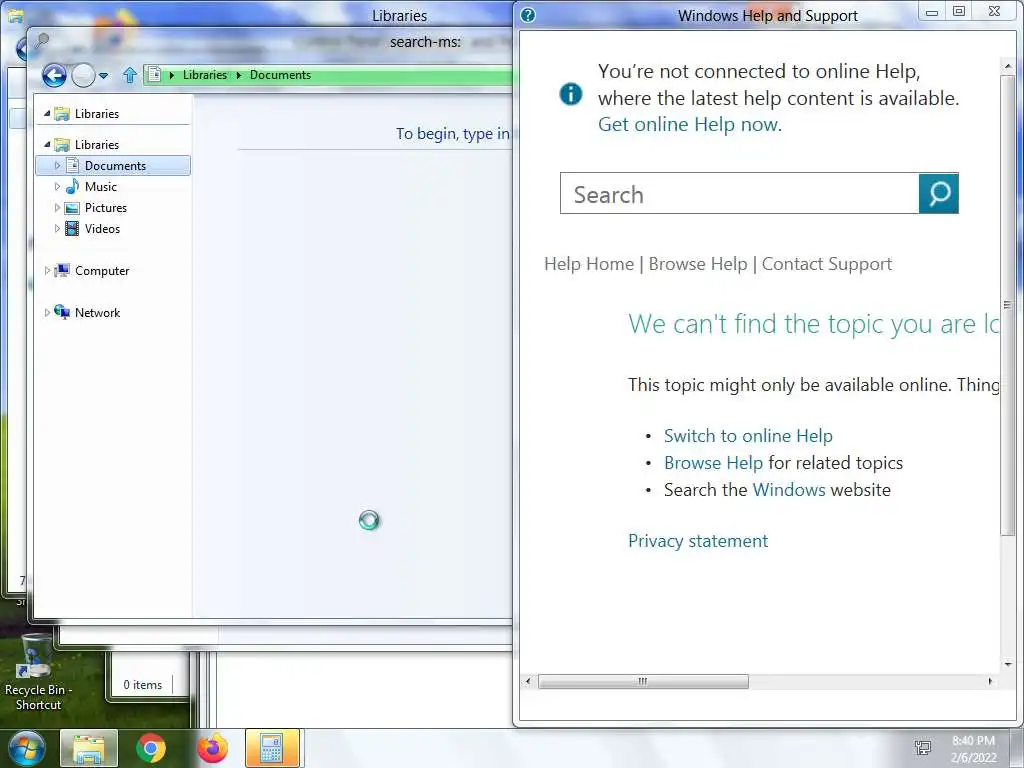Click the network tray icon
The image size is (1024, 768).
tap(923, 748)
